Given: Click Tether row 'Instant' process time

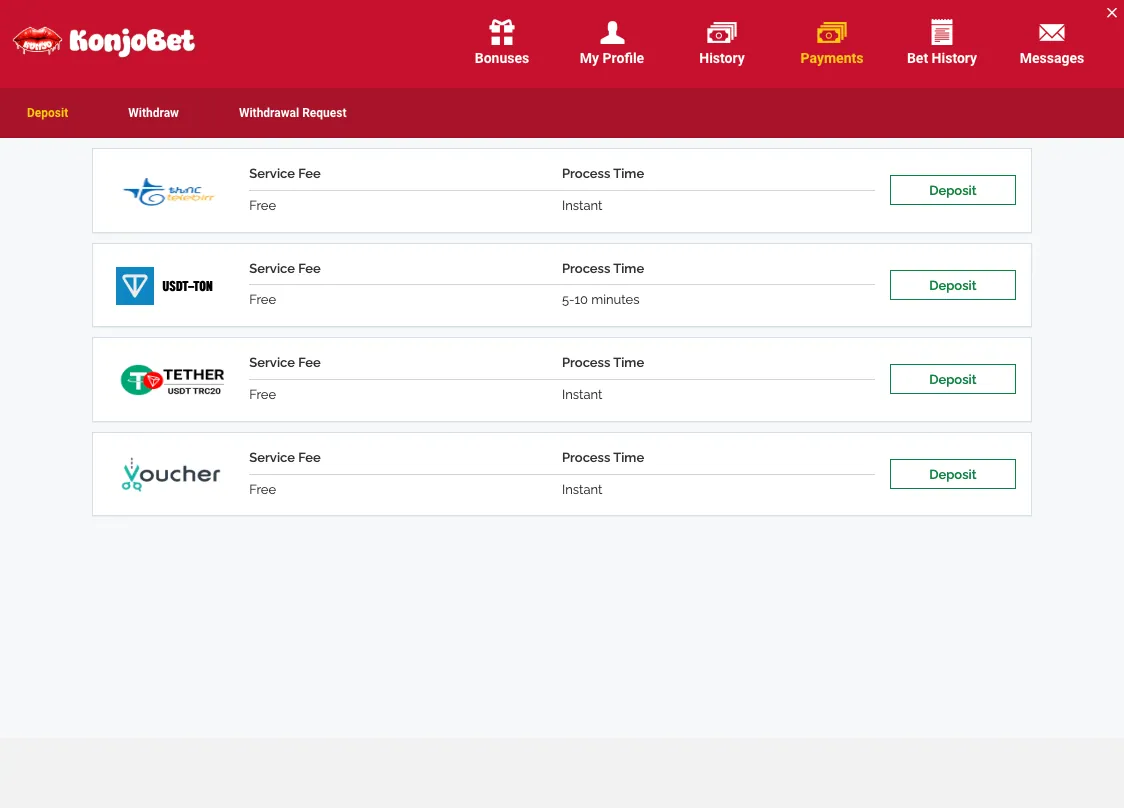Looking at the screenshot, I should (x=581, y=394).
